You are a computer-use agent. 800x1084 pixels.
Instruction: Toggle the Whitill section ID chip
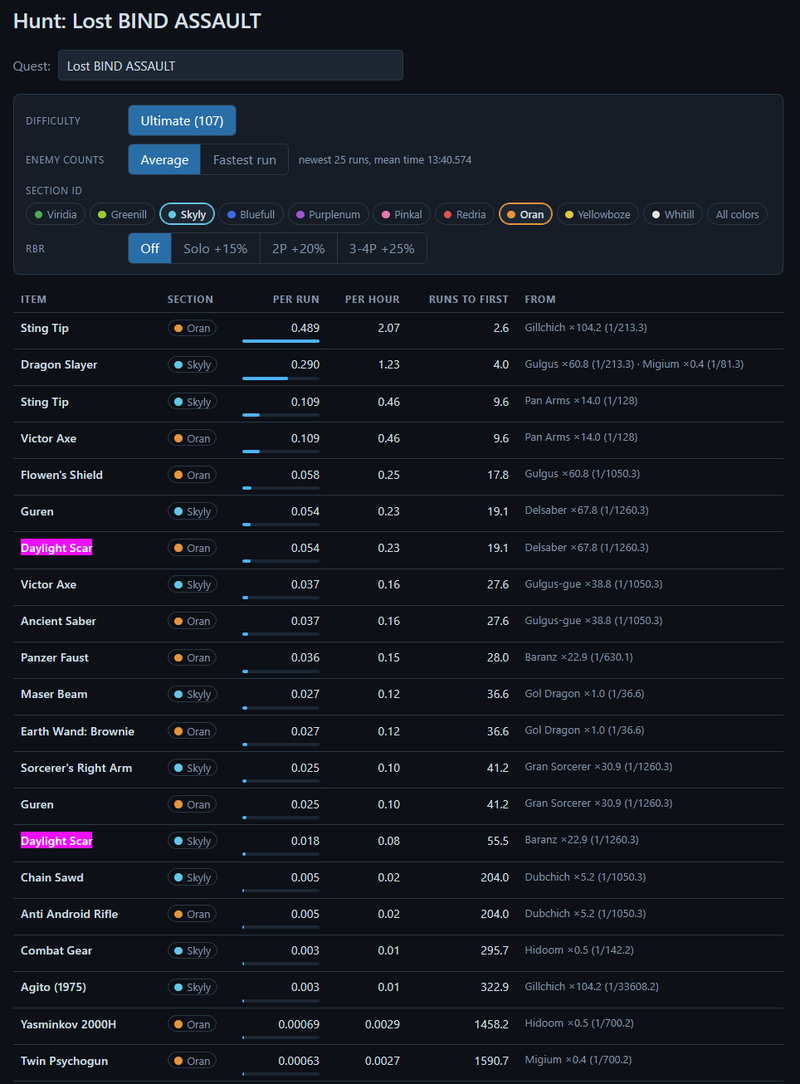point(673,214)
